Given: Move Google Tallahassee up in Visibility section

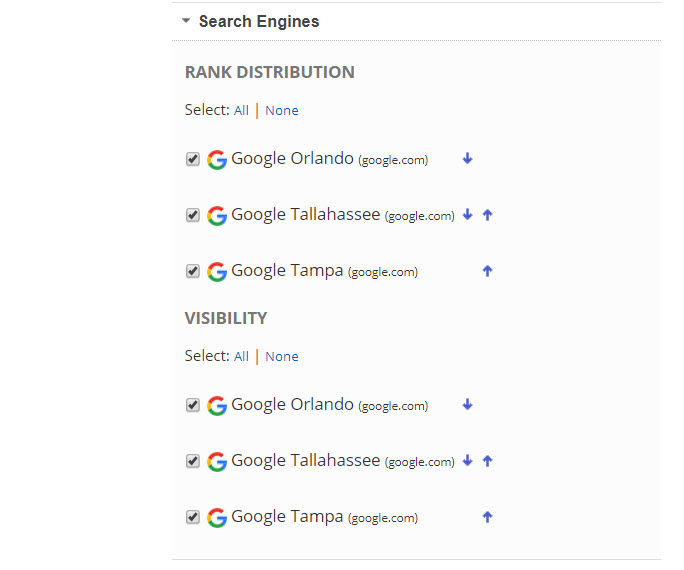Looking at the screenshot, I should tap(488, 461).
